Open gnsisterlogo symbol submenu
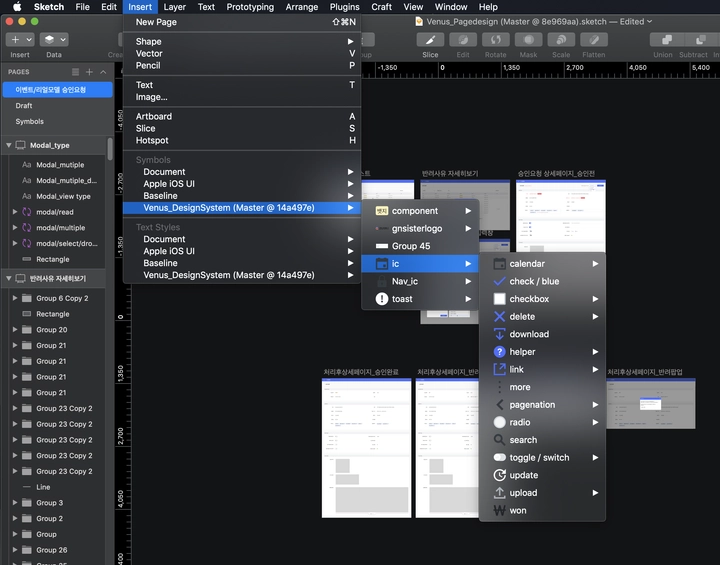 (420, 228)
